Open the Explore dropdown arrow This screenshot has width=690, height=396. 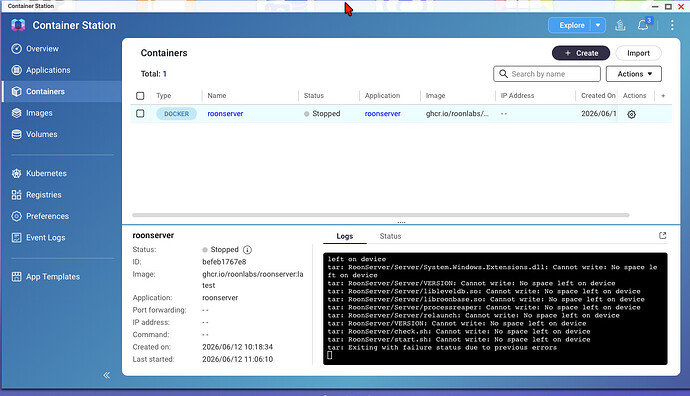point(598,25)
